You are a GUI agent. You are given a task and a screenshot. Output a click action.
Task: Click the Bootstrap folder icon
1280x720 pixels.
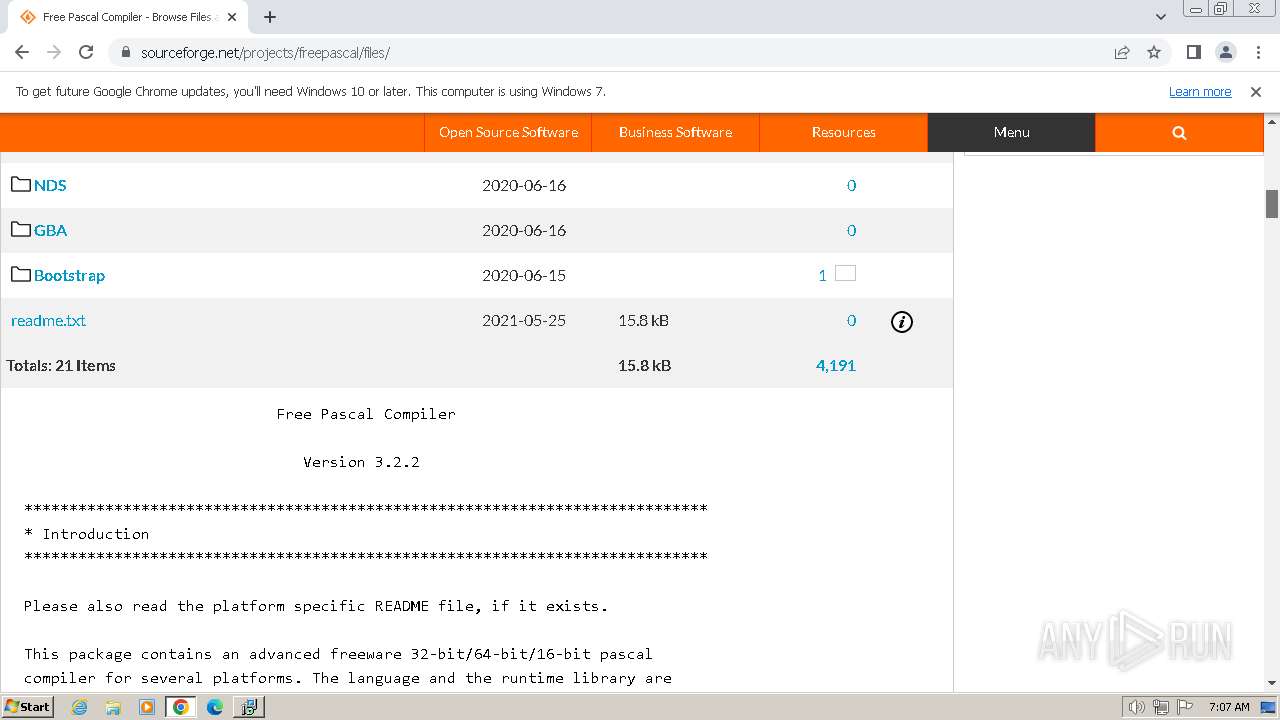(x=21, y=274)
